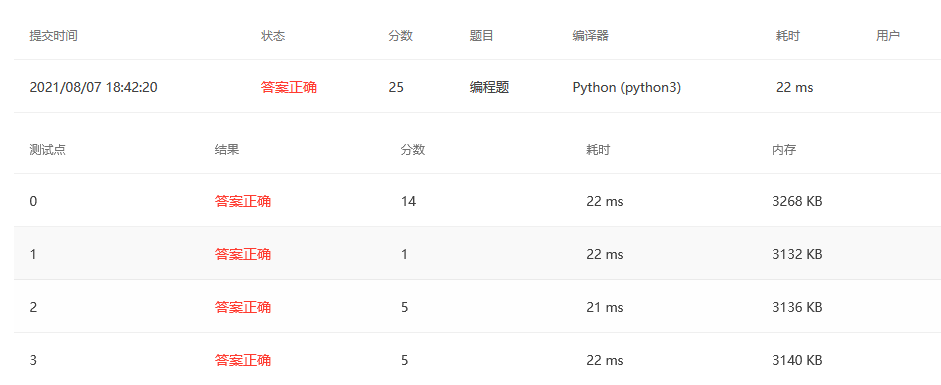
Task: Click memory value 3132 KB
Action: 797,254
